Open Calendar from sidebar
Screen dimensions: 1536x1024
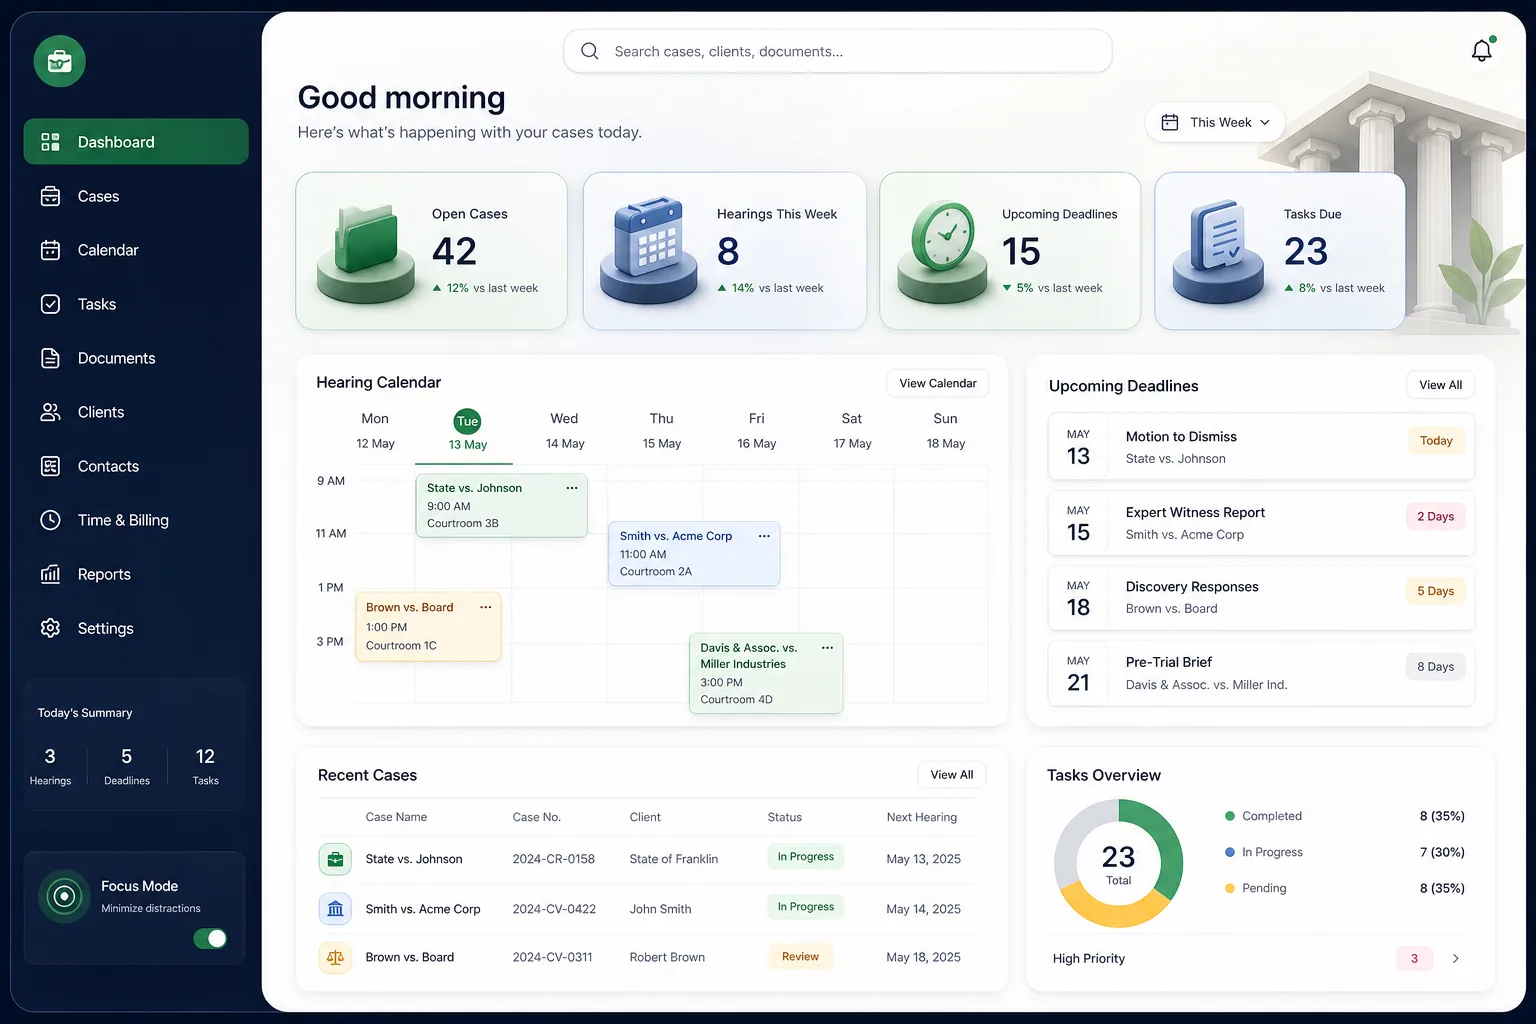(x=136, y=250)
